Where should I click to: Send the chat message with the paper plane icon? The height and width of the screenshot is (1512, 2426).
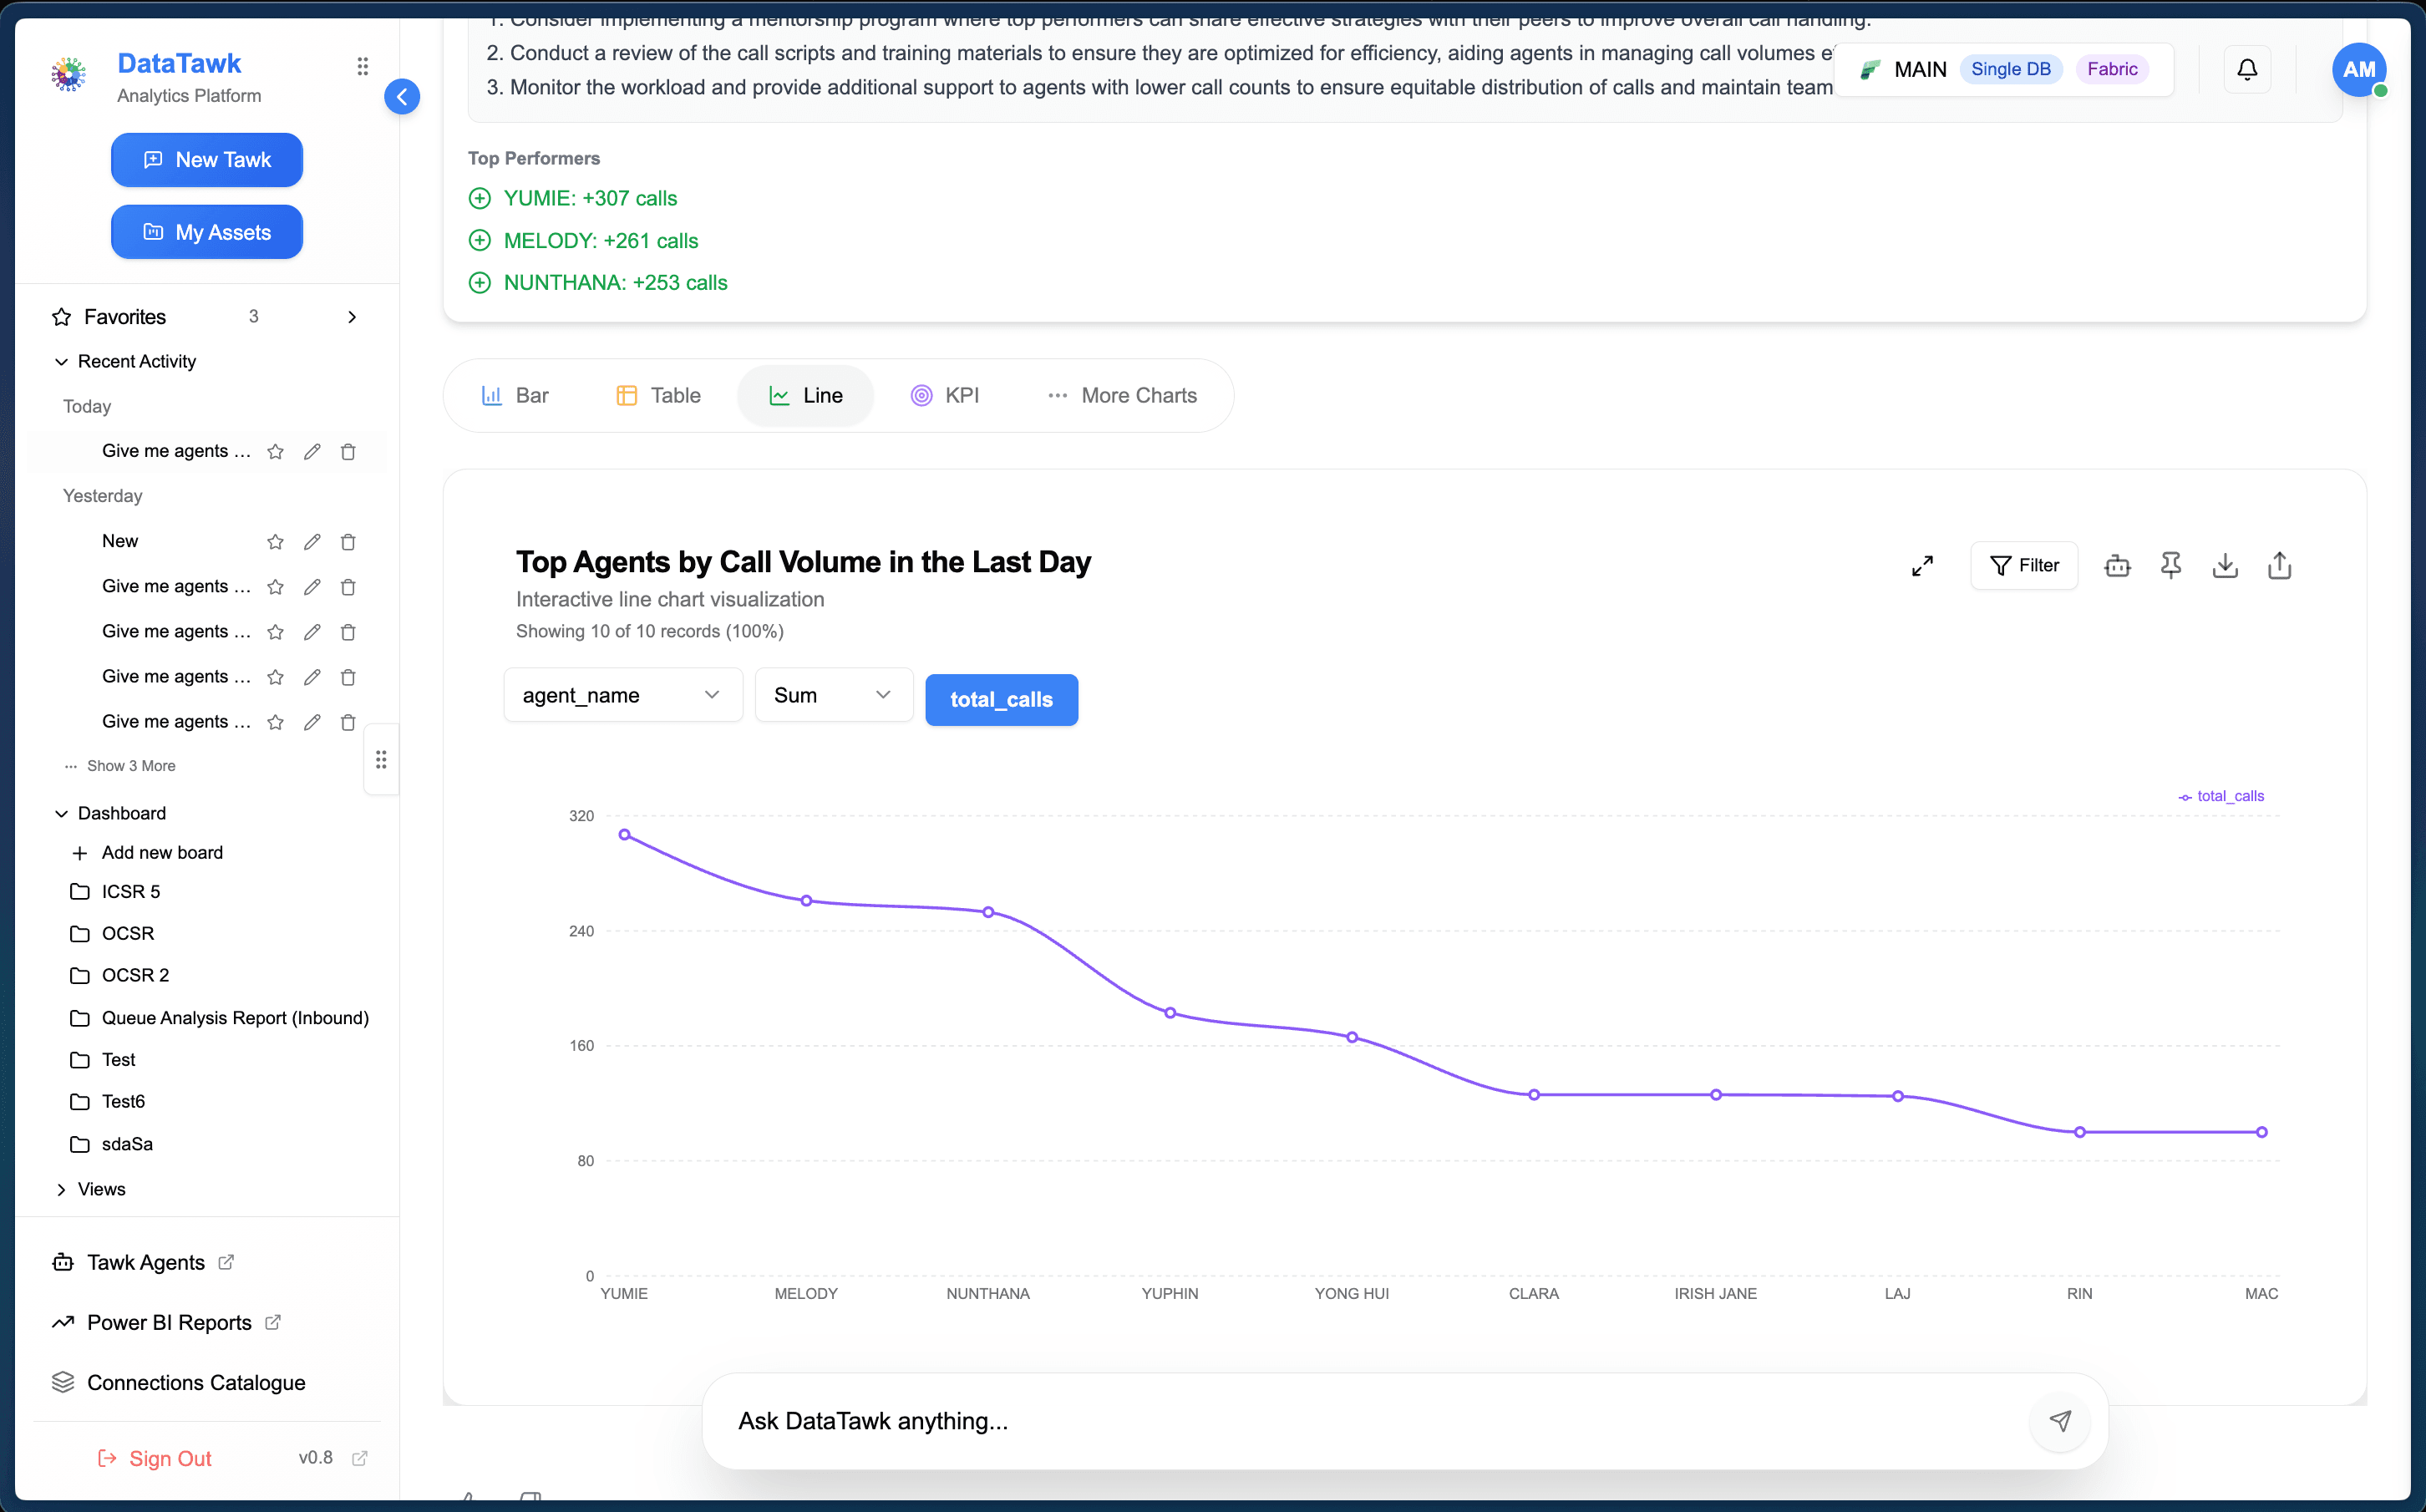click(x=2060, y=1421)
